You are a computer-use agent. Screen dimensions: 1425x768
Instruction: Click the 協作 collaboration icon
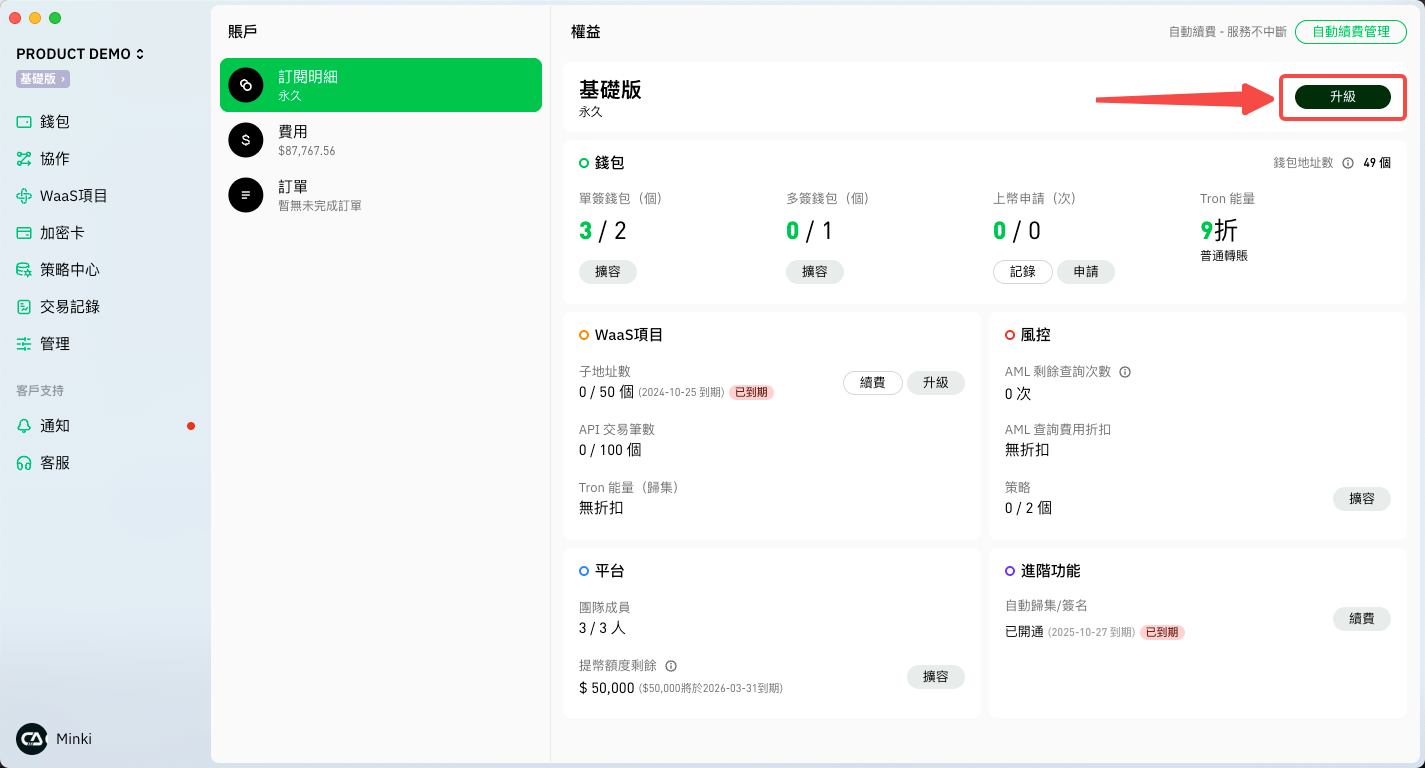click(24, 159)
